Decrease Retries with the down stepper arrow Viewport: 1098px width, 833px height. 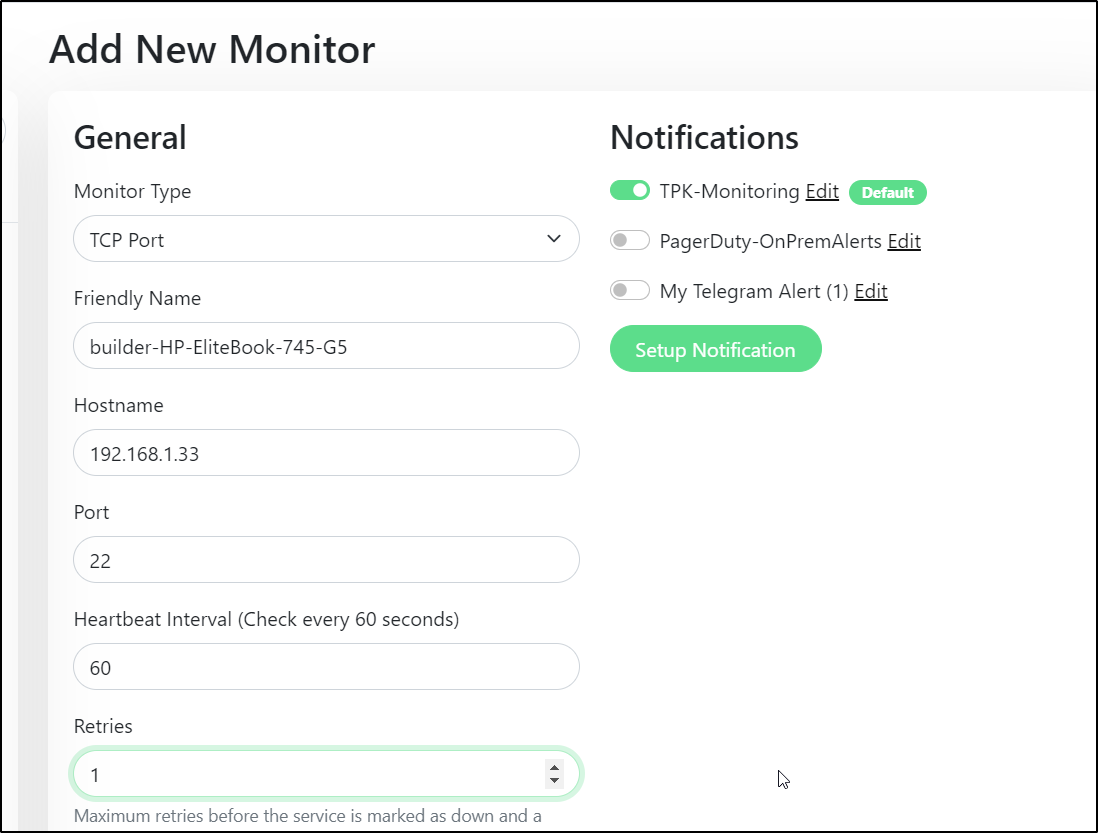tap(555, 780)
